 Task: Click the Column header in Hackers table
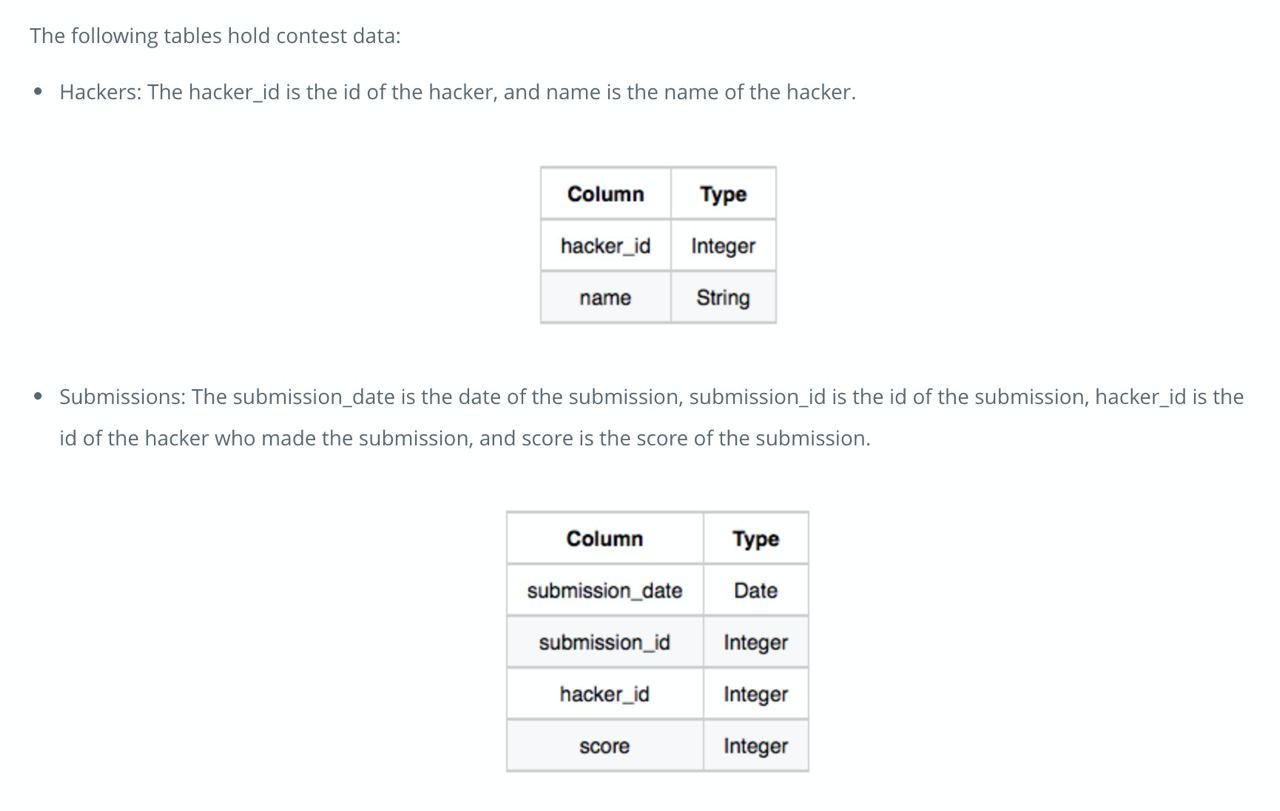pos(606,194)
